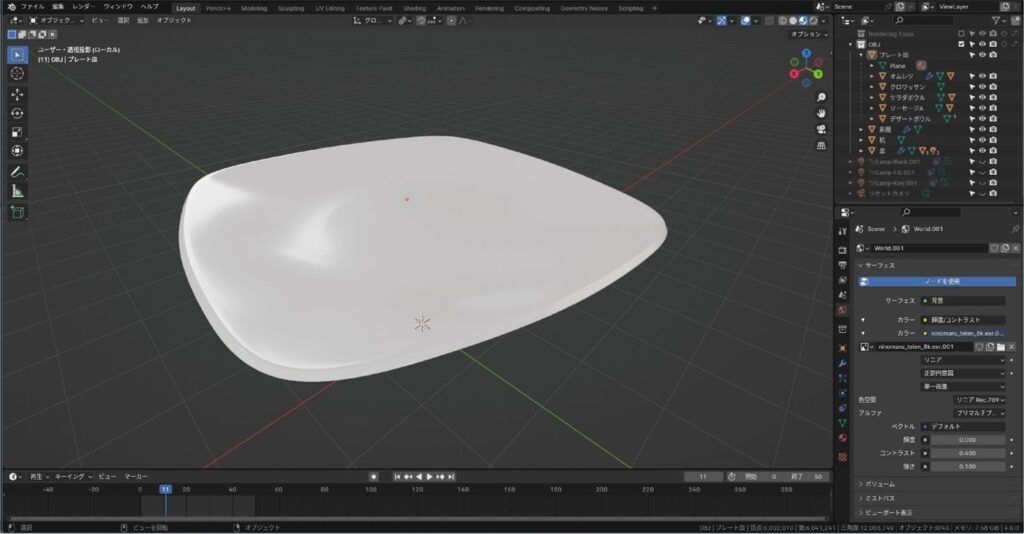
Task: Open the Modifiers wrench properties tab
Action: [x=842, y=363]
